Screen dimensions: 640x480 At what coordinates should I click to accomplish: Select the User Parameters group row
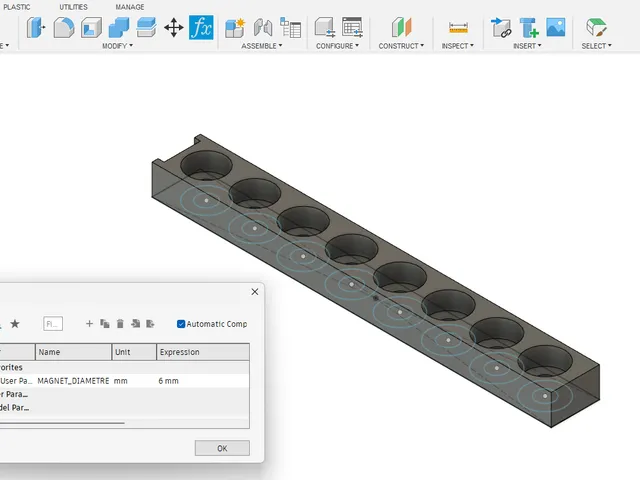(x=124, y=394)
